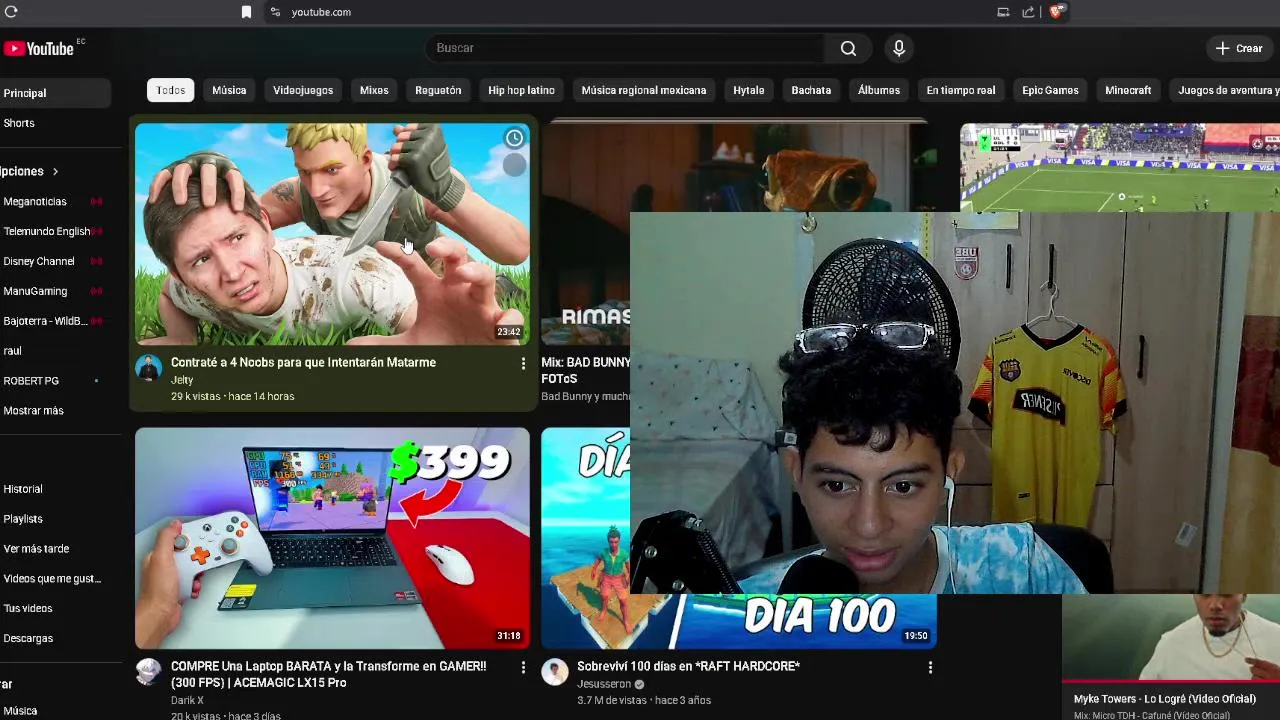Open the Brave shields icon
Viewport: 1280px width, 720px height.
click(x=1057, y=12)
